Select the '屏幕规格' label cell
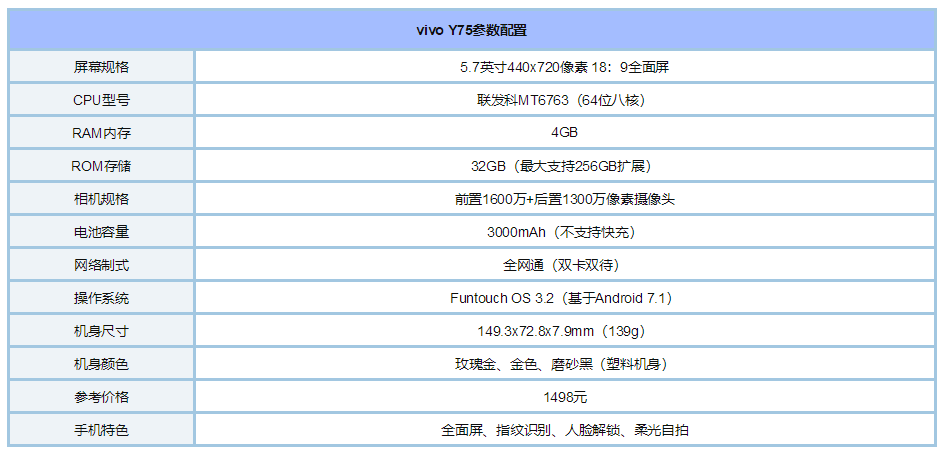The width and height of the screenshot is (951, 455). (x=101, y=67)
